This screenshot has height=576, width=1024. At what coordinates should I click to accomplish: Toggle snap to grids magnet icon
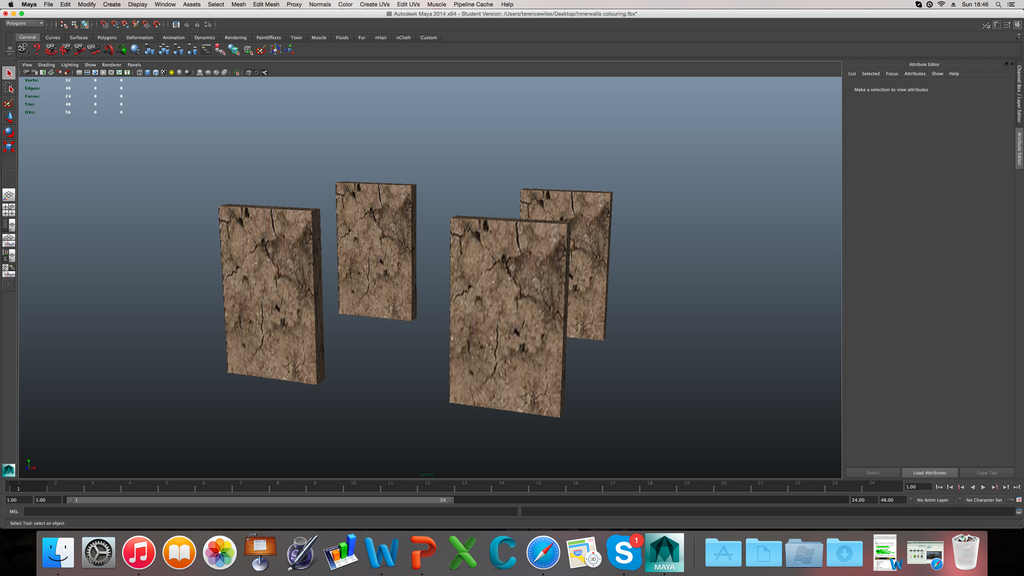[104, 24]
